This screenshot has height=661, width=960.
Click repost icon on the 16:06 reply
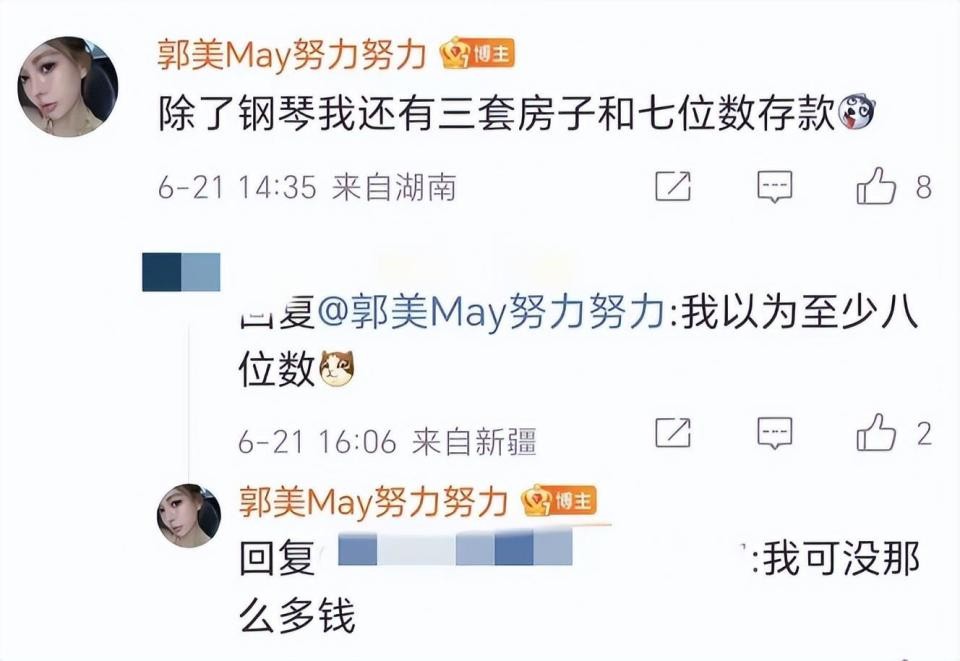[673, 433]
